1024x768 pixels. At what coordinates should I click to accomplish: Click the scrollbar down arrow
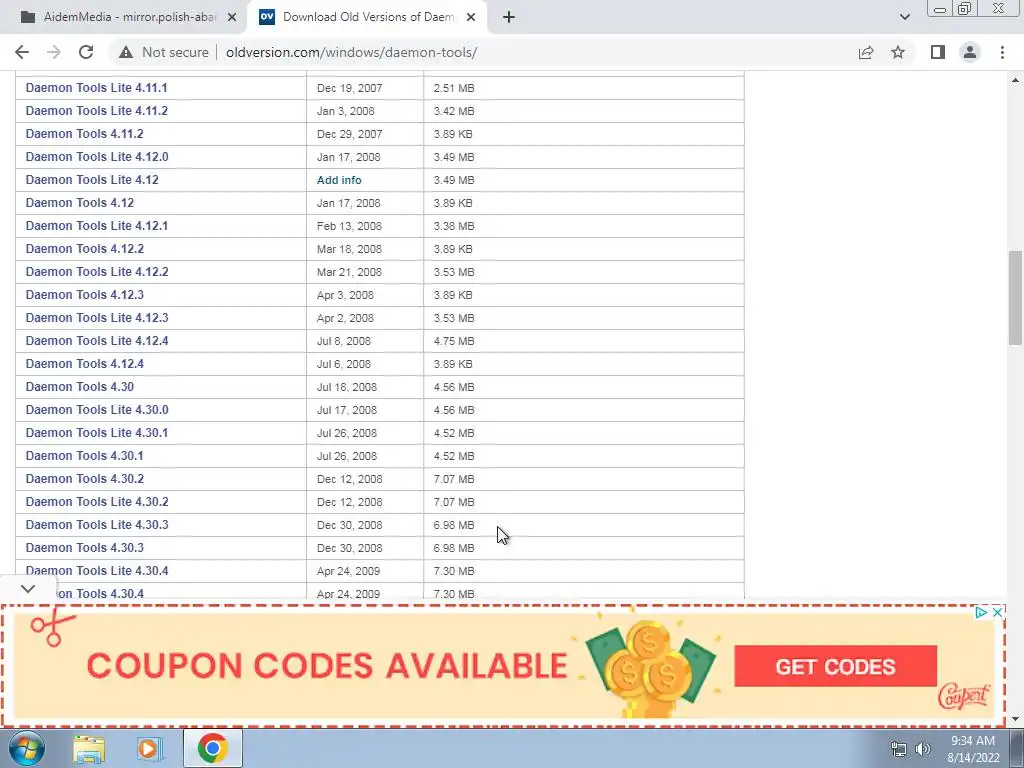click(x=1016, y=719)
